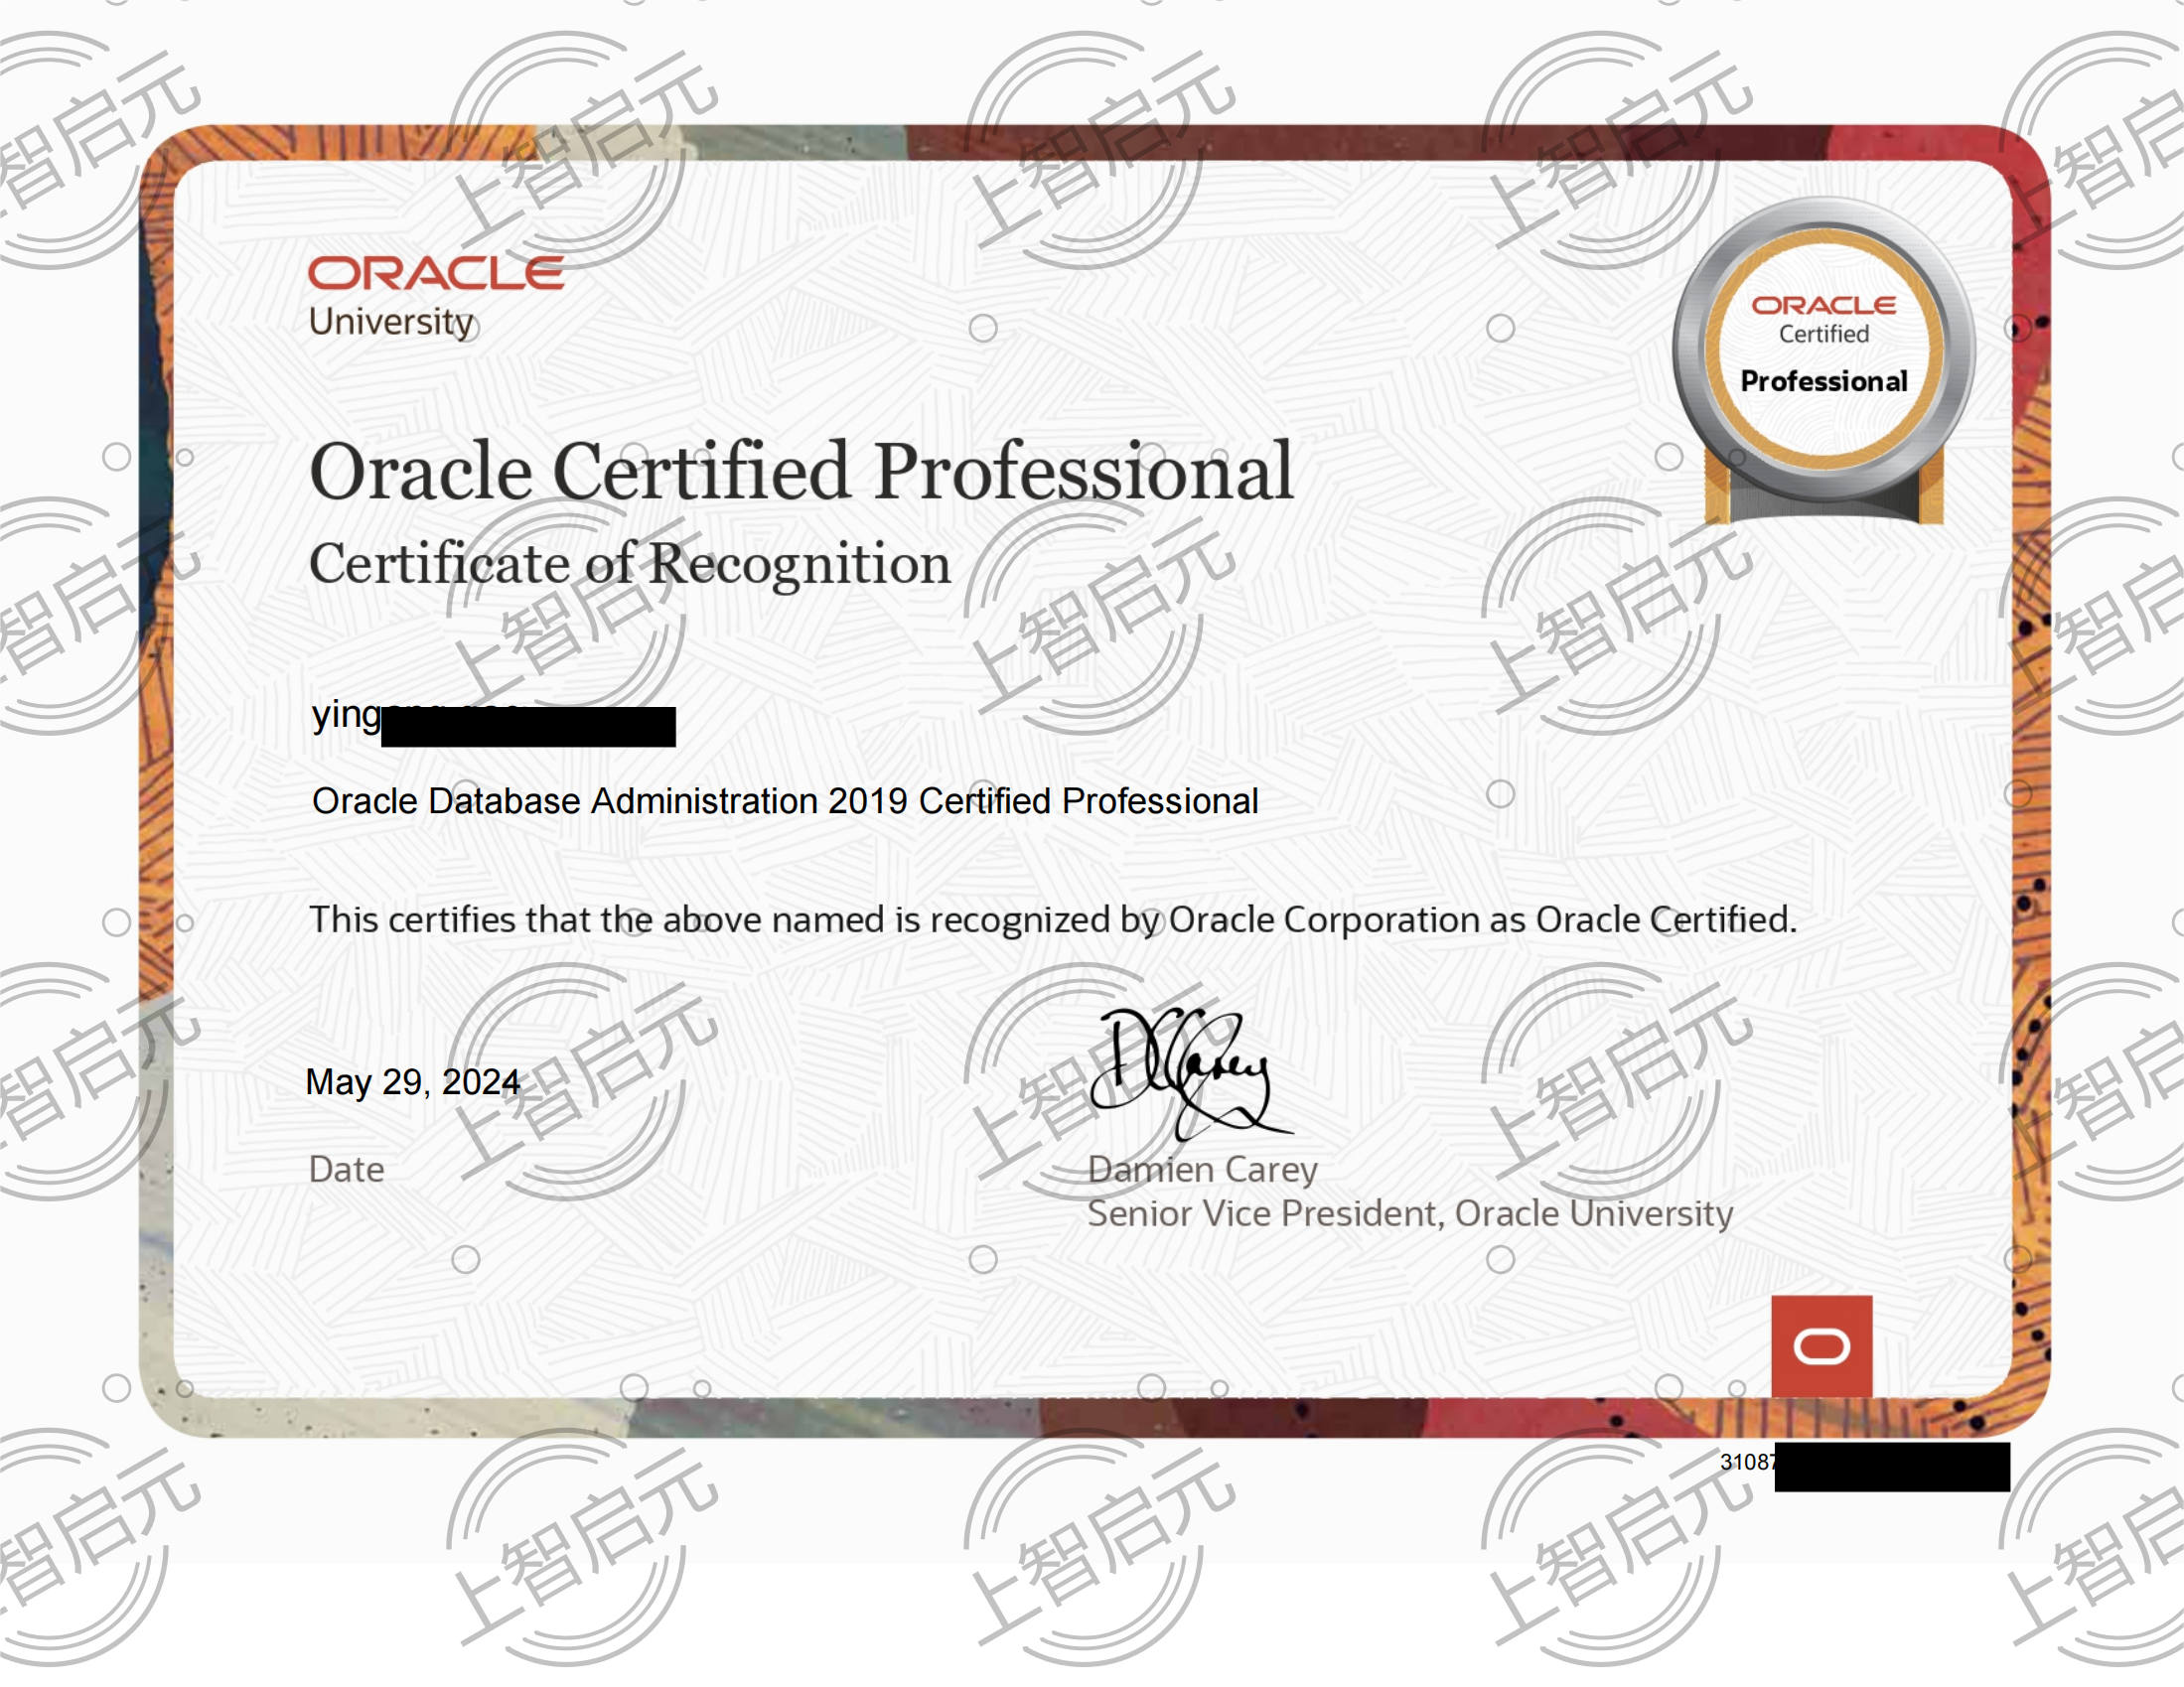Select the 'Oracle Certified Professional' heading
The image size is (2184, 1687).
pyautogui.click(x=801, y=471)
